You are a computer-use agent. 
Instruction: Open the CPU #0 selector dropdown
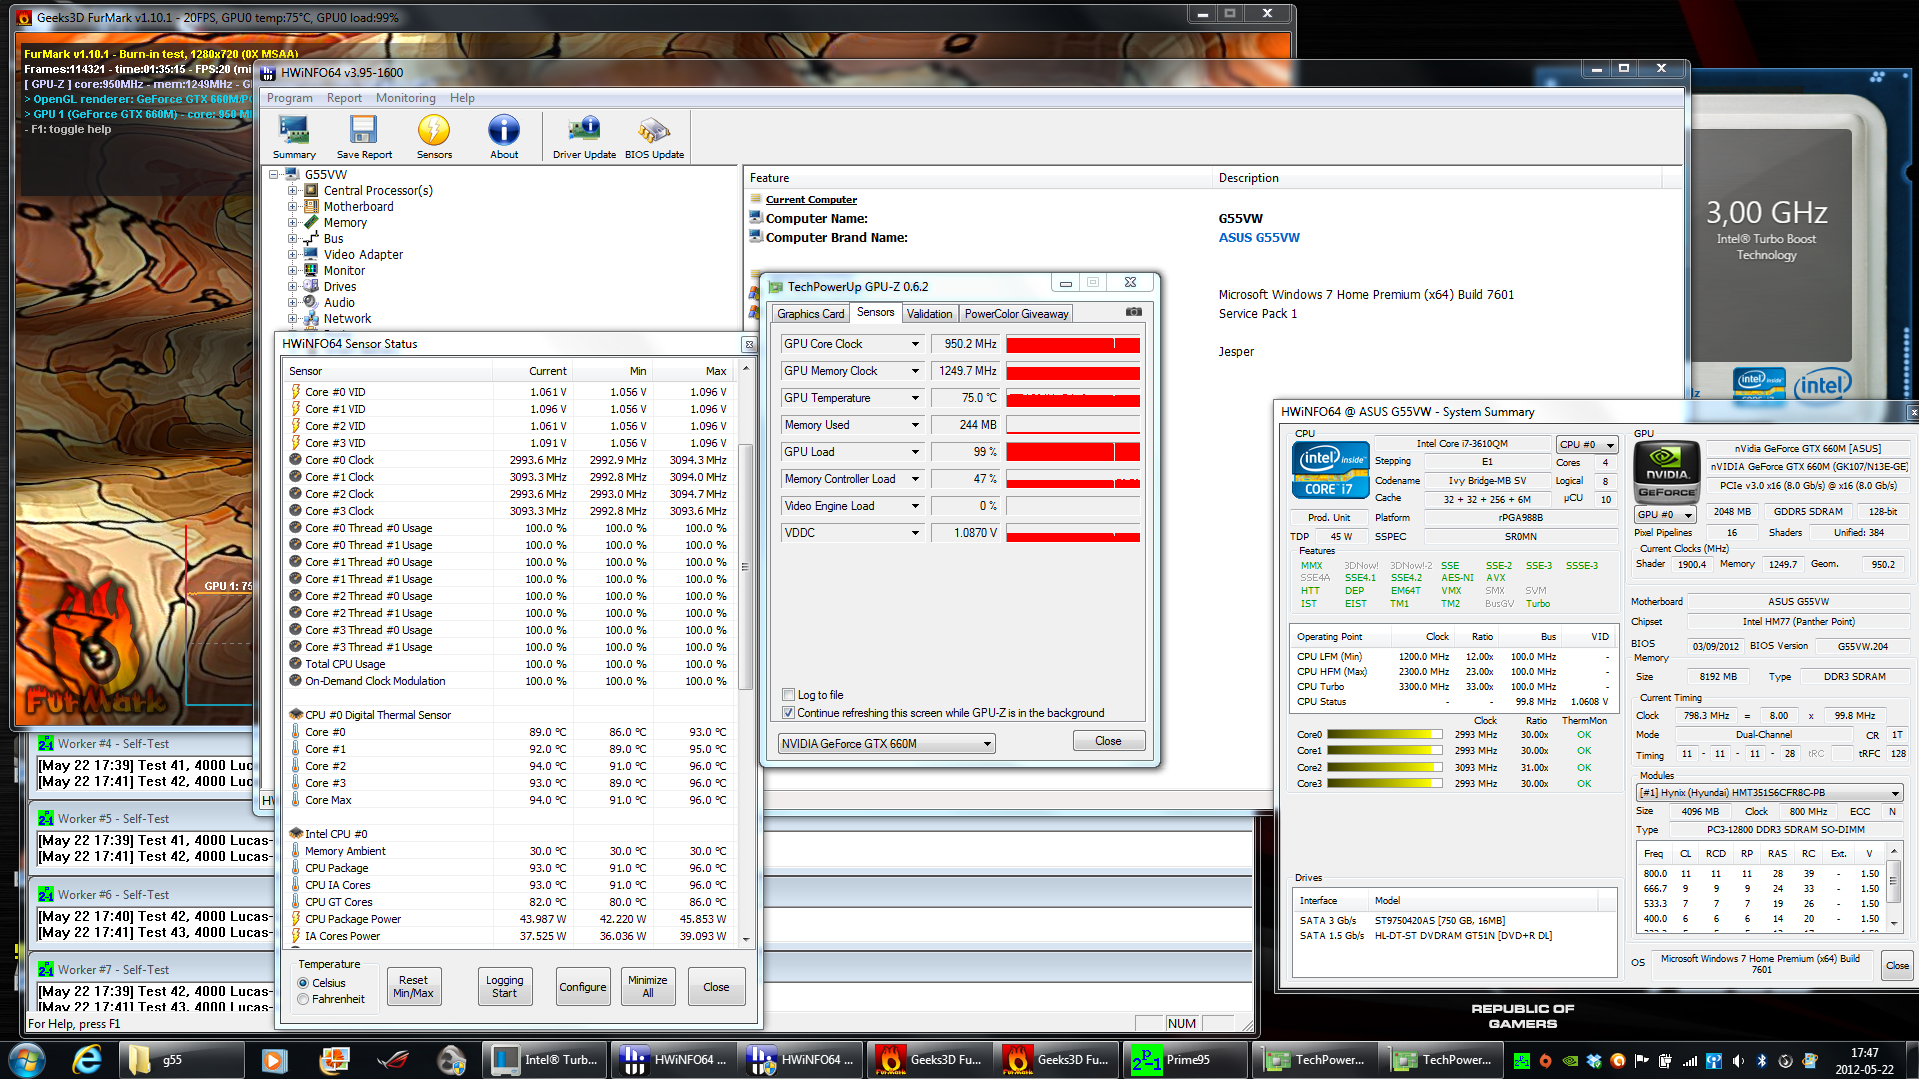pos(1586,444)
